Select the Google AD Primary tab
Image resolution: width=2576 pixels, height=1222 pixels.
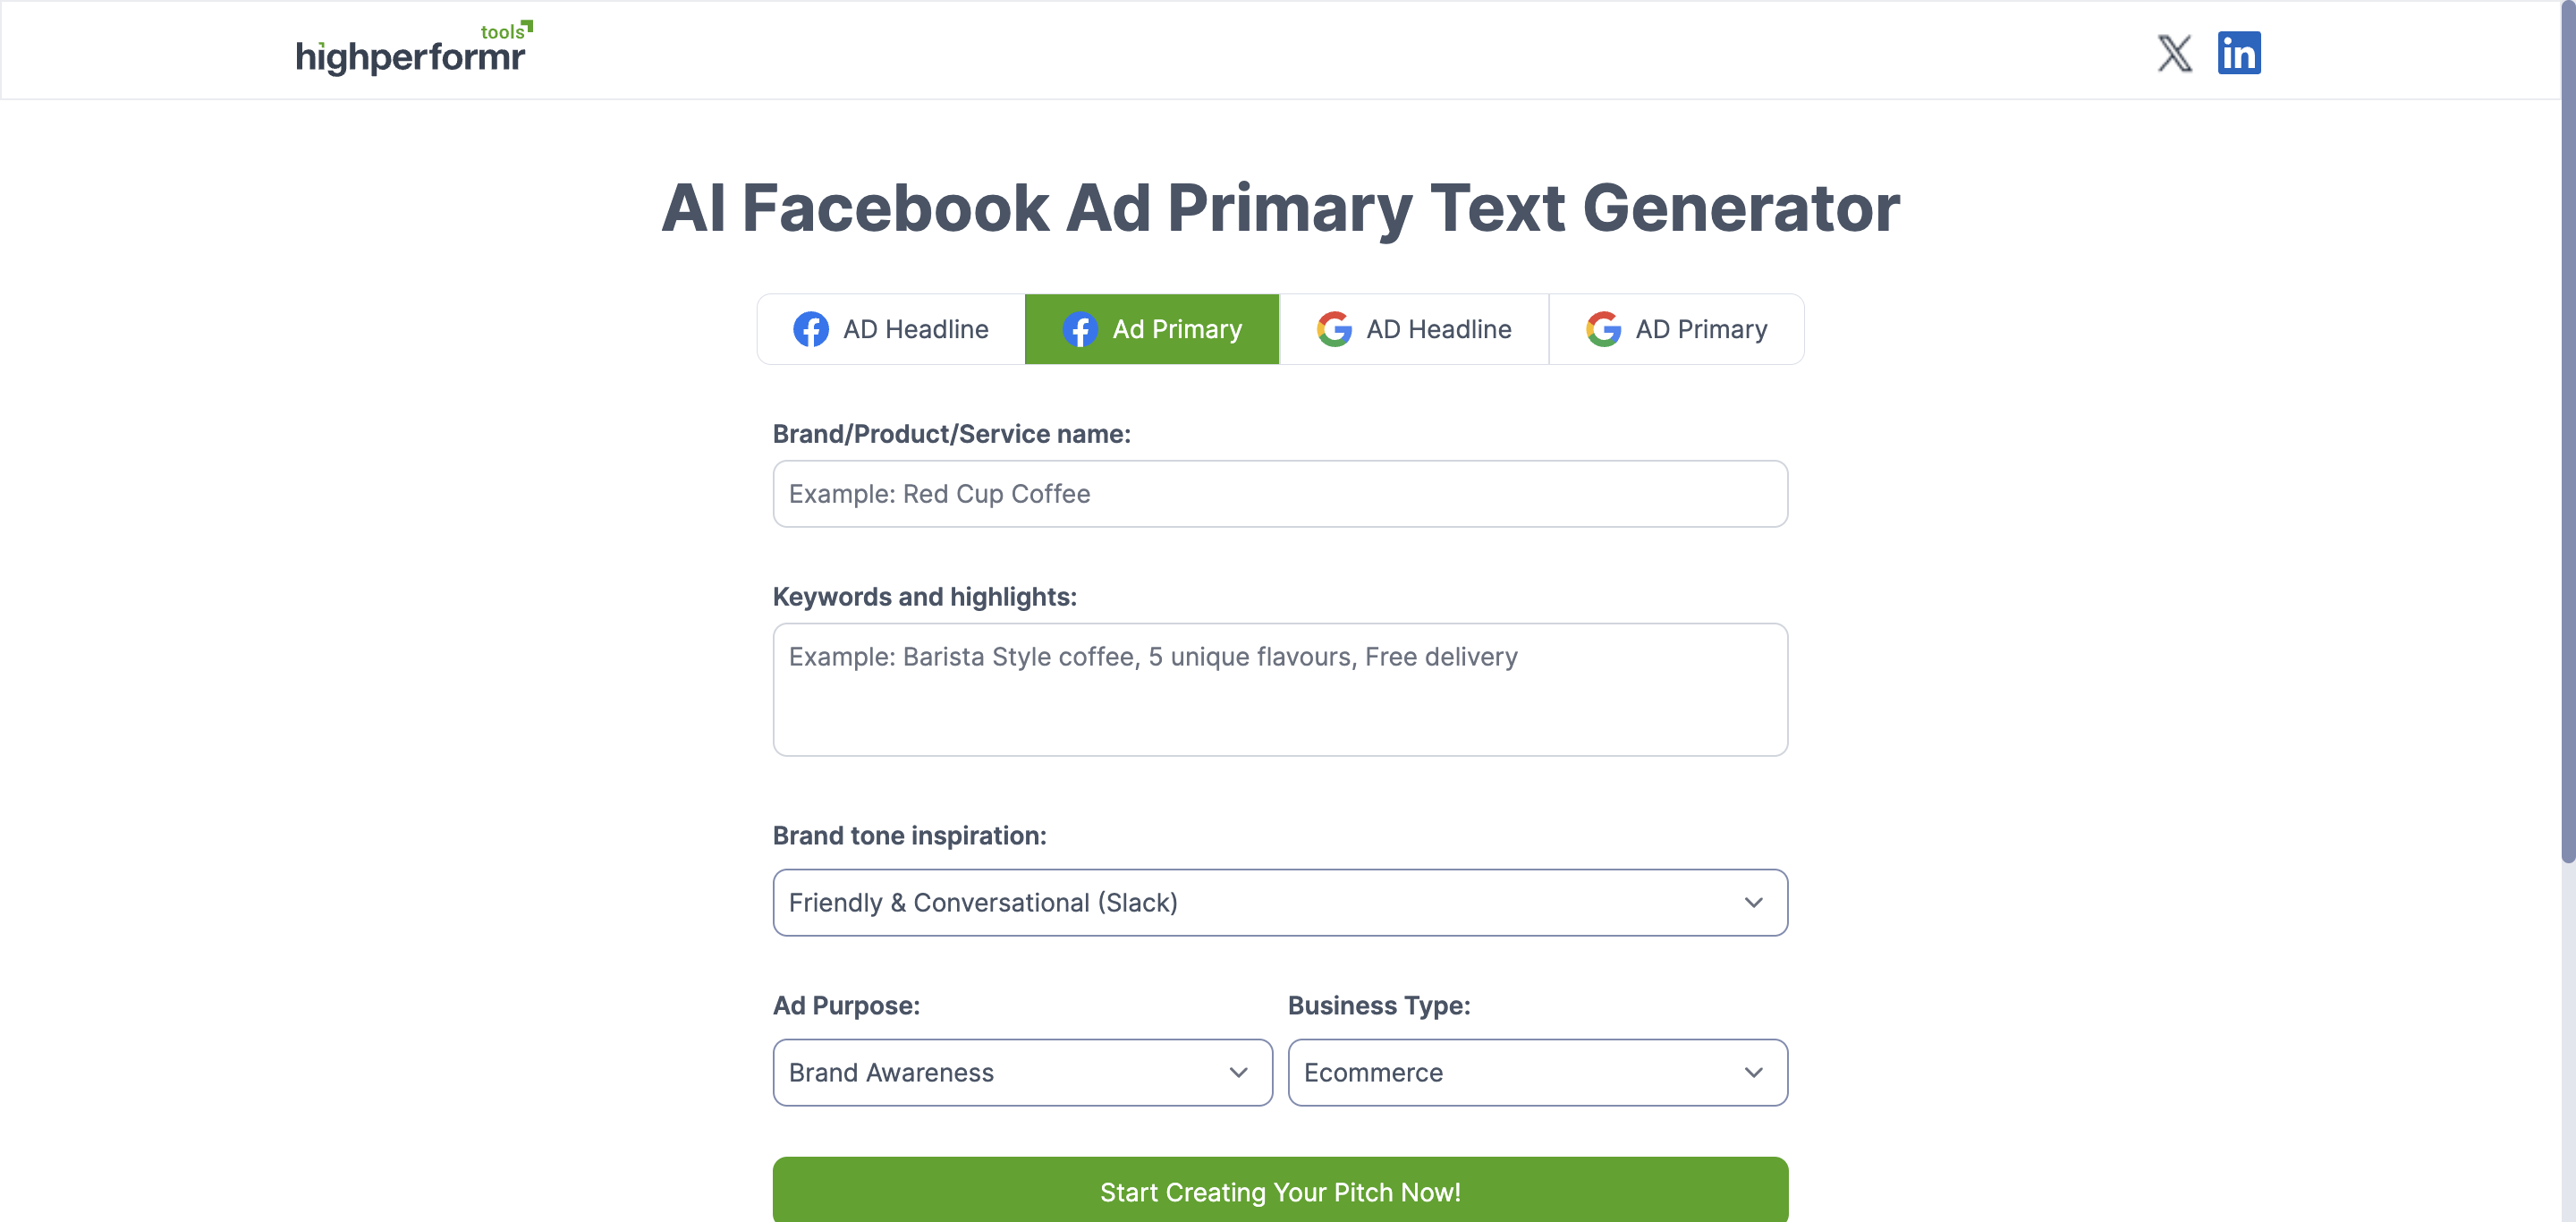(1676, 329)
